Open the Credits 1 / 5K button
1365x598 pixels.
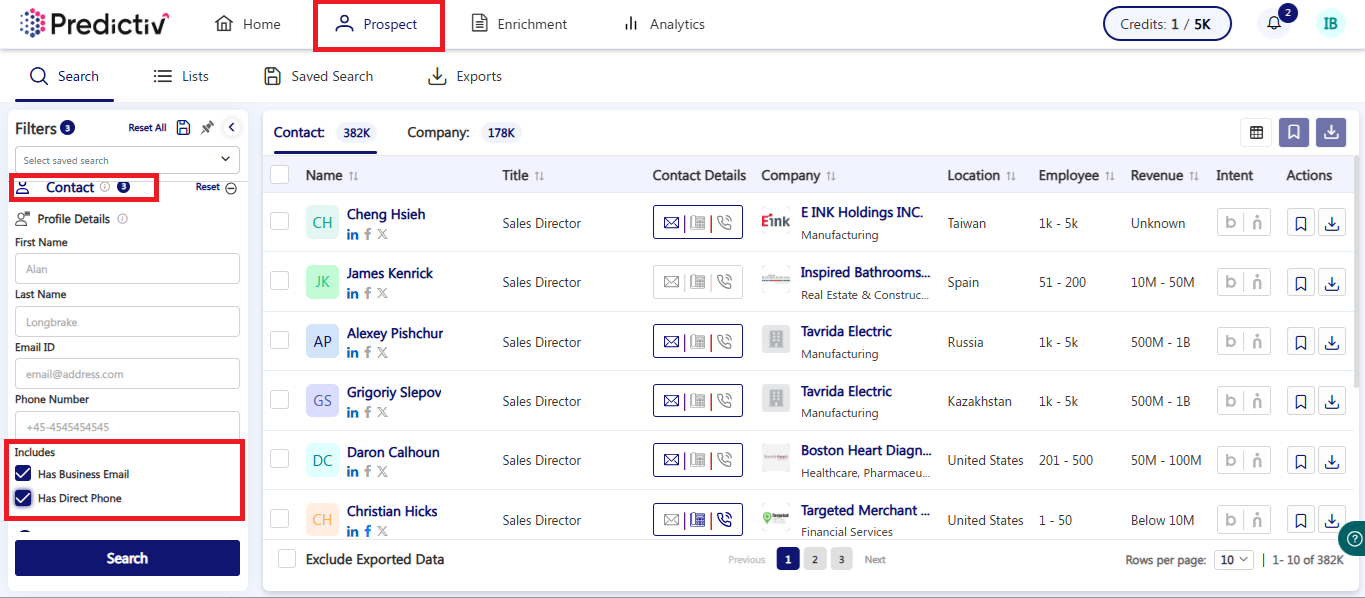(x=1166, y=24)
